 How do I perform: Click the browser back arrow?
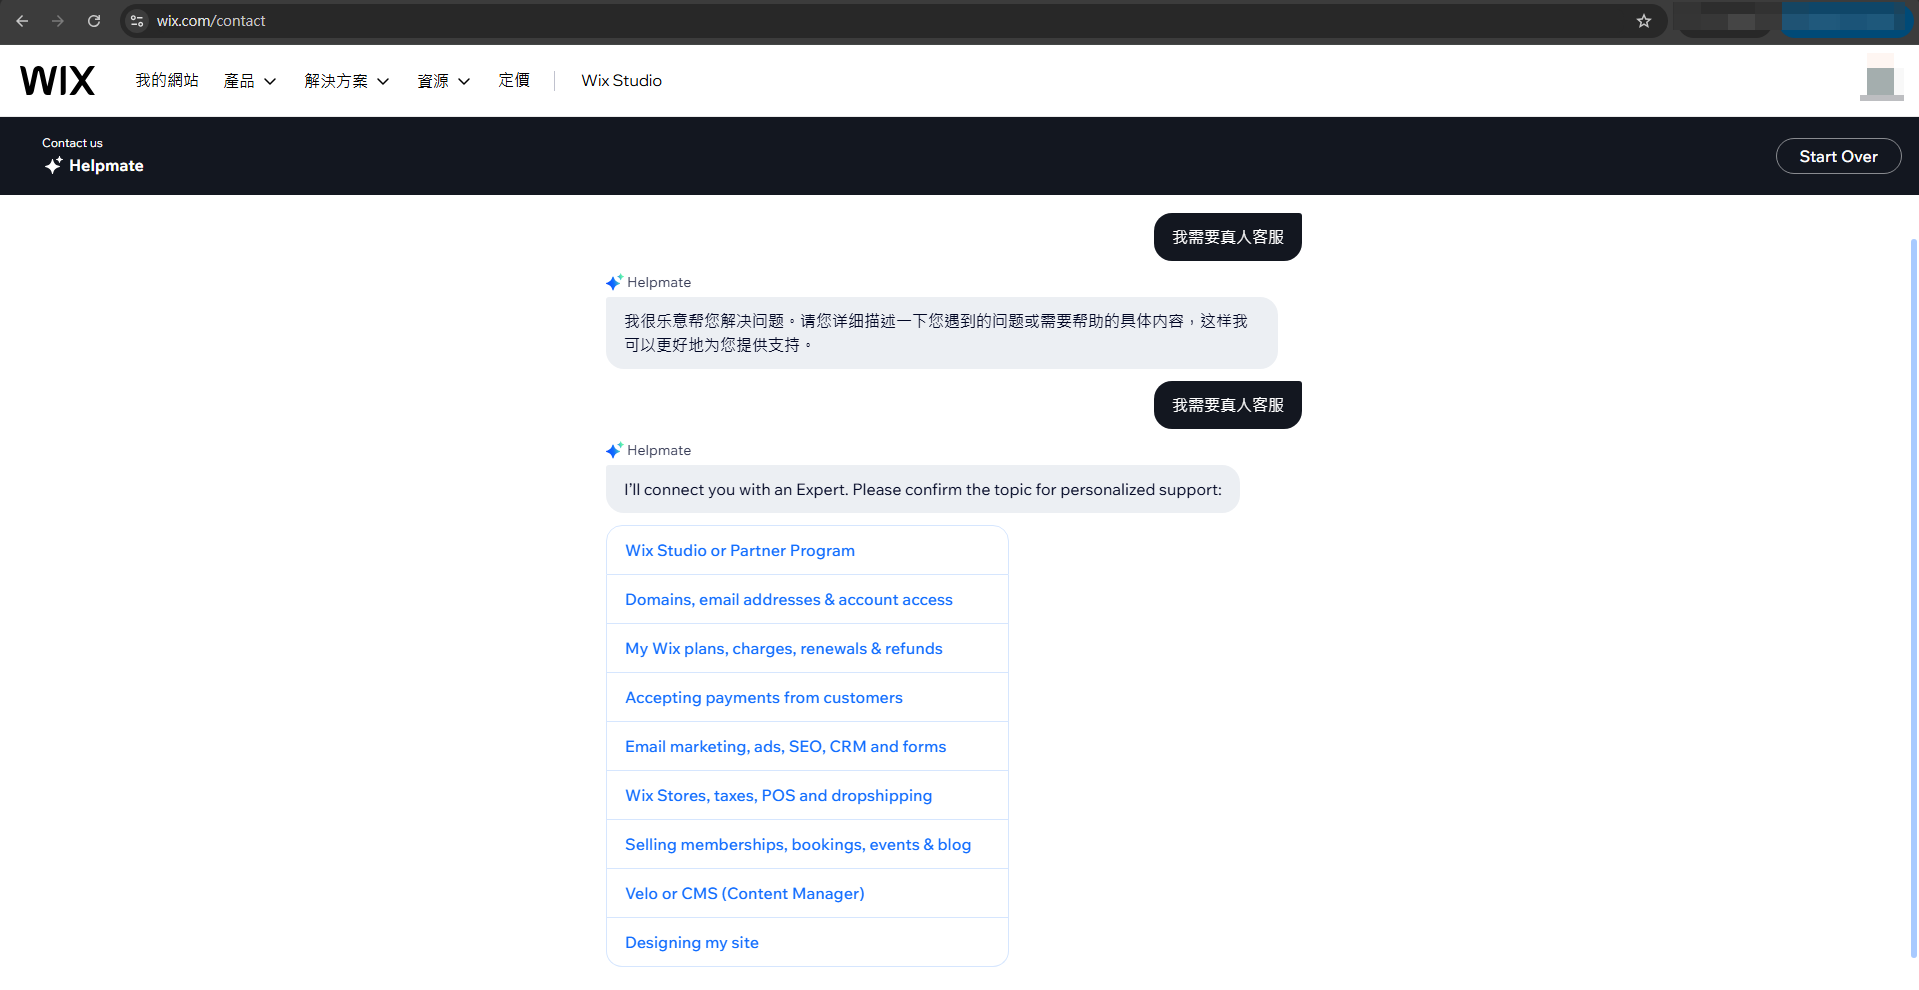[x=22, y=21]
